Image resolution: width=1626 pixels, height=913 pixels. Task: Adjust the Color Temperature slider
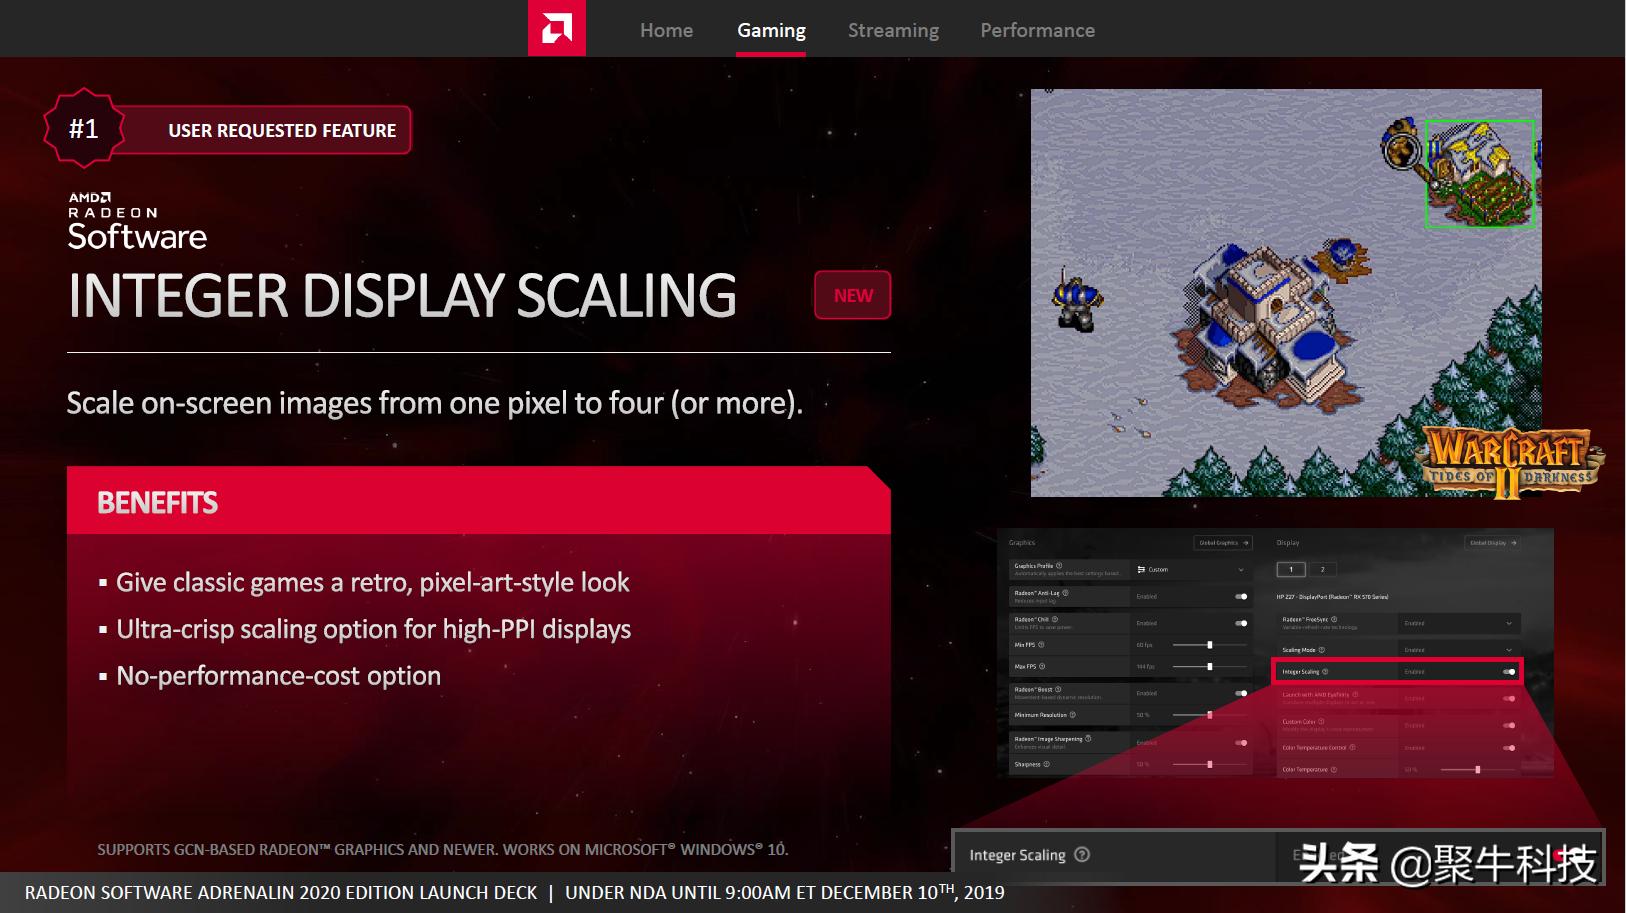1477,770
